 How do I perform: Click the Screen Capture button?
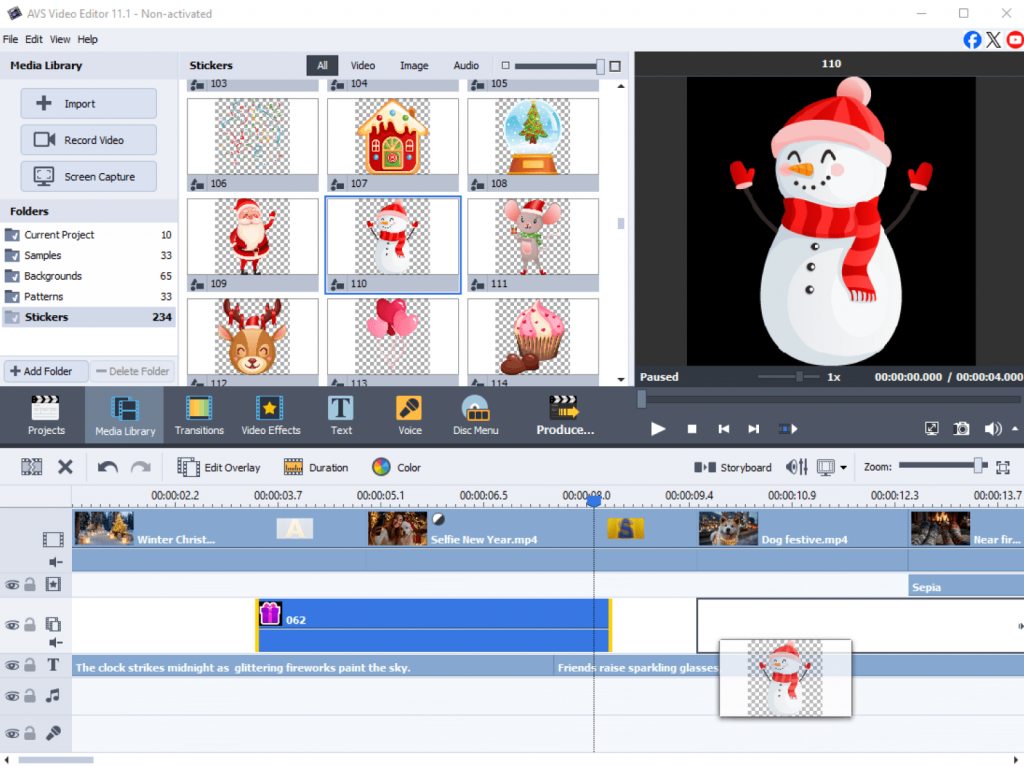click(x=89, y=177)
